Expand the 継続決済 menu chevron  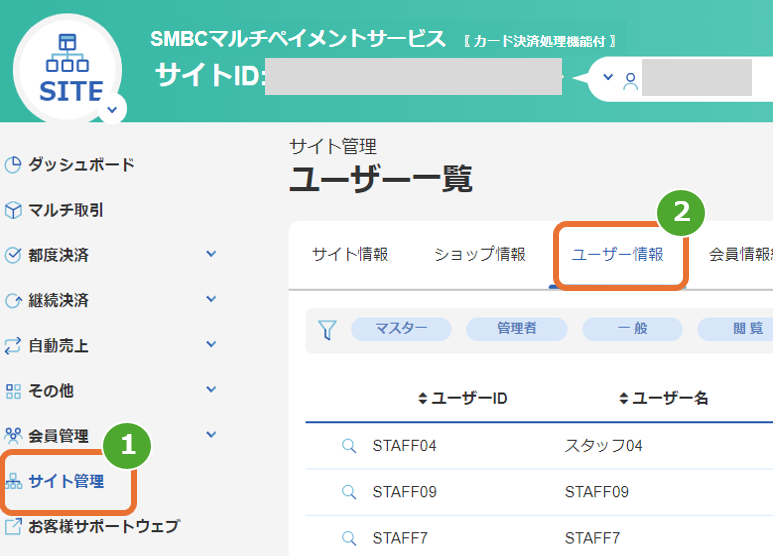pyautogui.click(x=211, y=299)
